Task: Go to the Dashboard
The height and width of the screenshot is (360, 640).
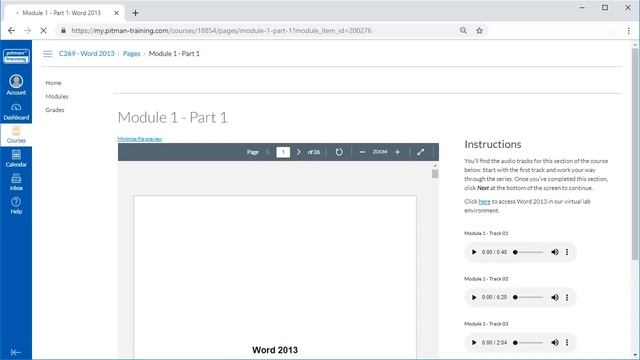Action: 16,111
